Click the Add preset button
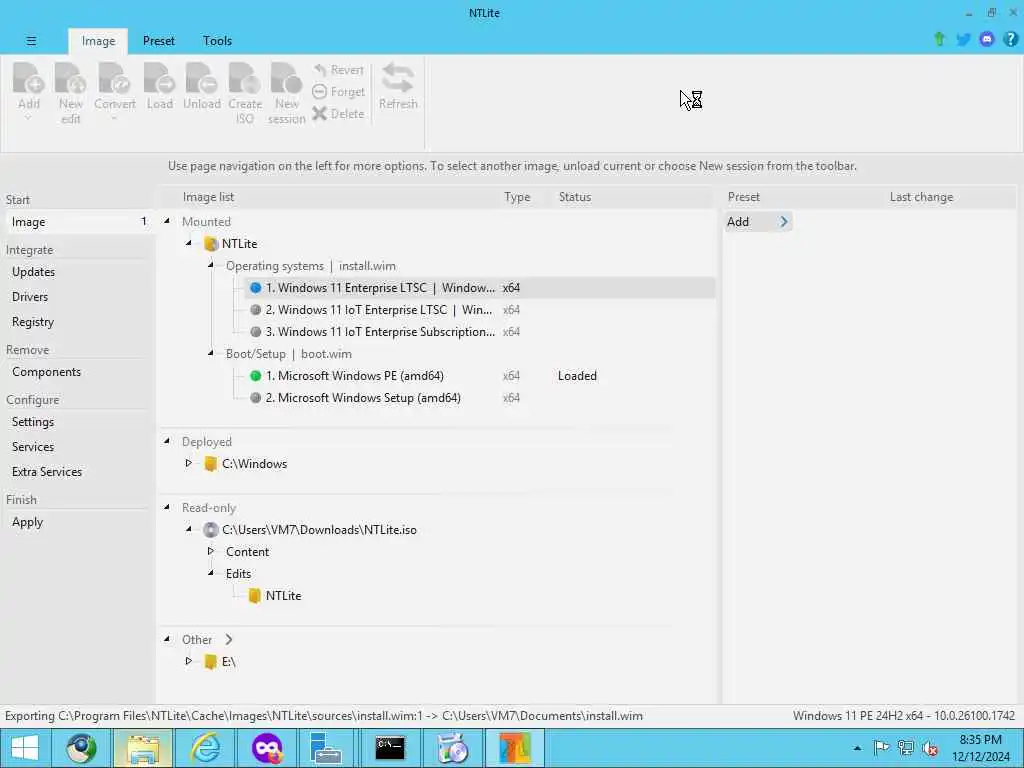 758,222
